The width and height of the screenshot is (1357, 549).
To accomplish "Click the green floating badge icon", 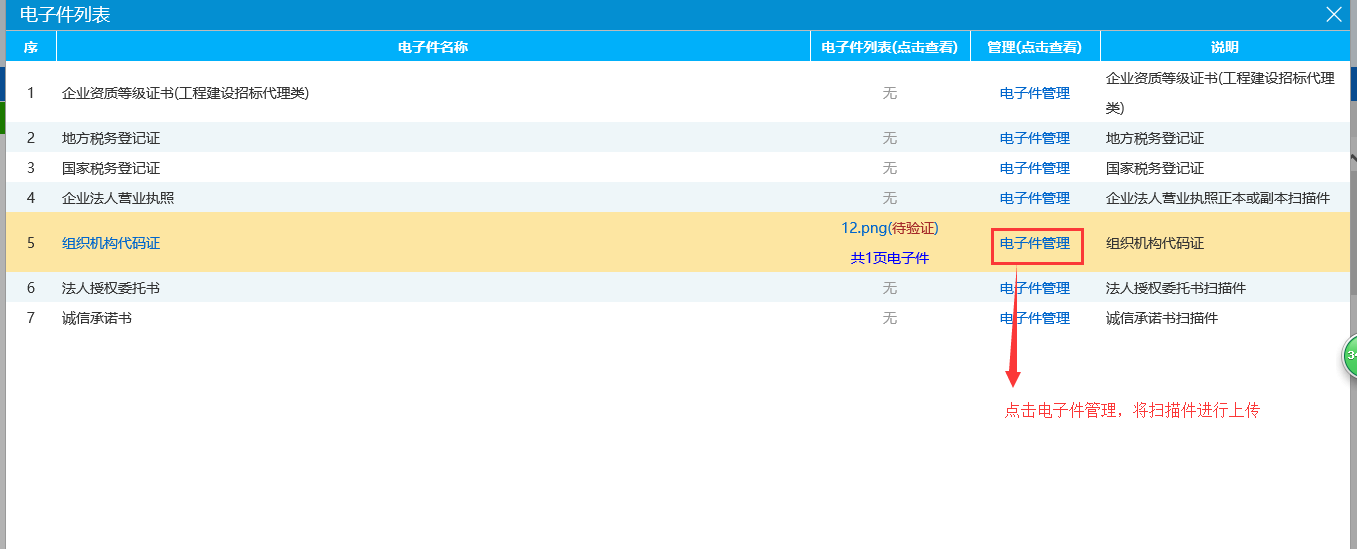I will (x=1349, y=356).
